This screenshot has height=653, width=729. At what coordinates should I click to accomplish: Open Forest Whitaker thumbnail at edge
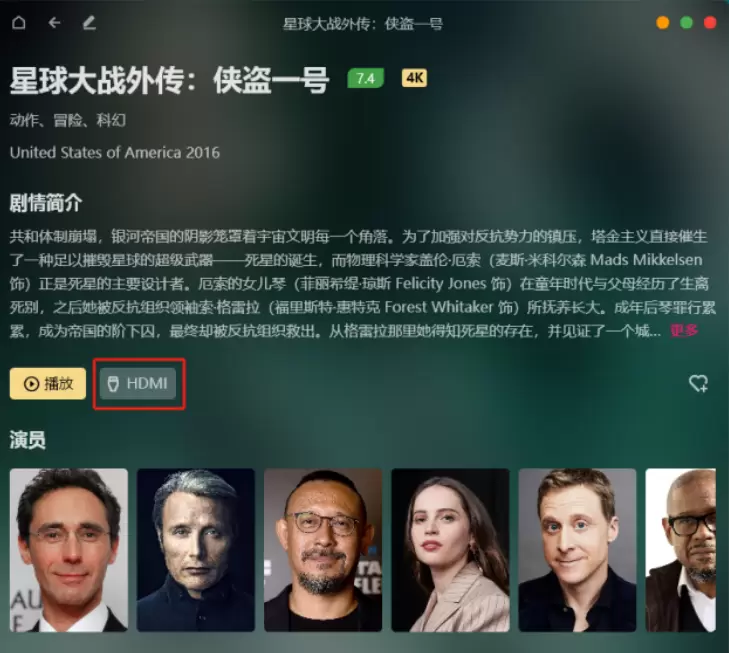pos(681,550)
